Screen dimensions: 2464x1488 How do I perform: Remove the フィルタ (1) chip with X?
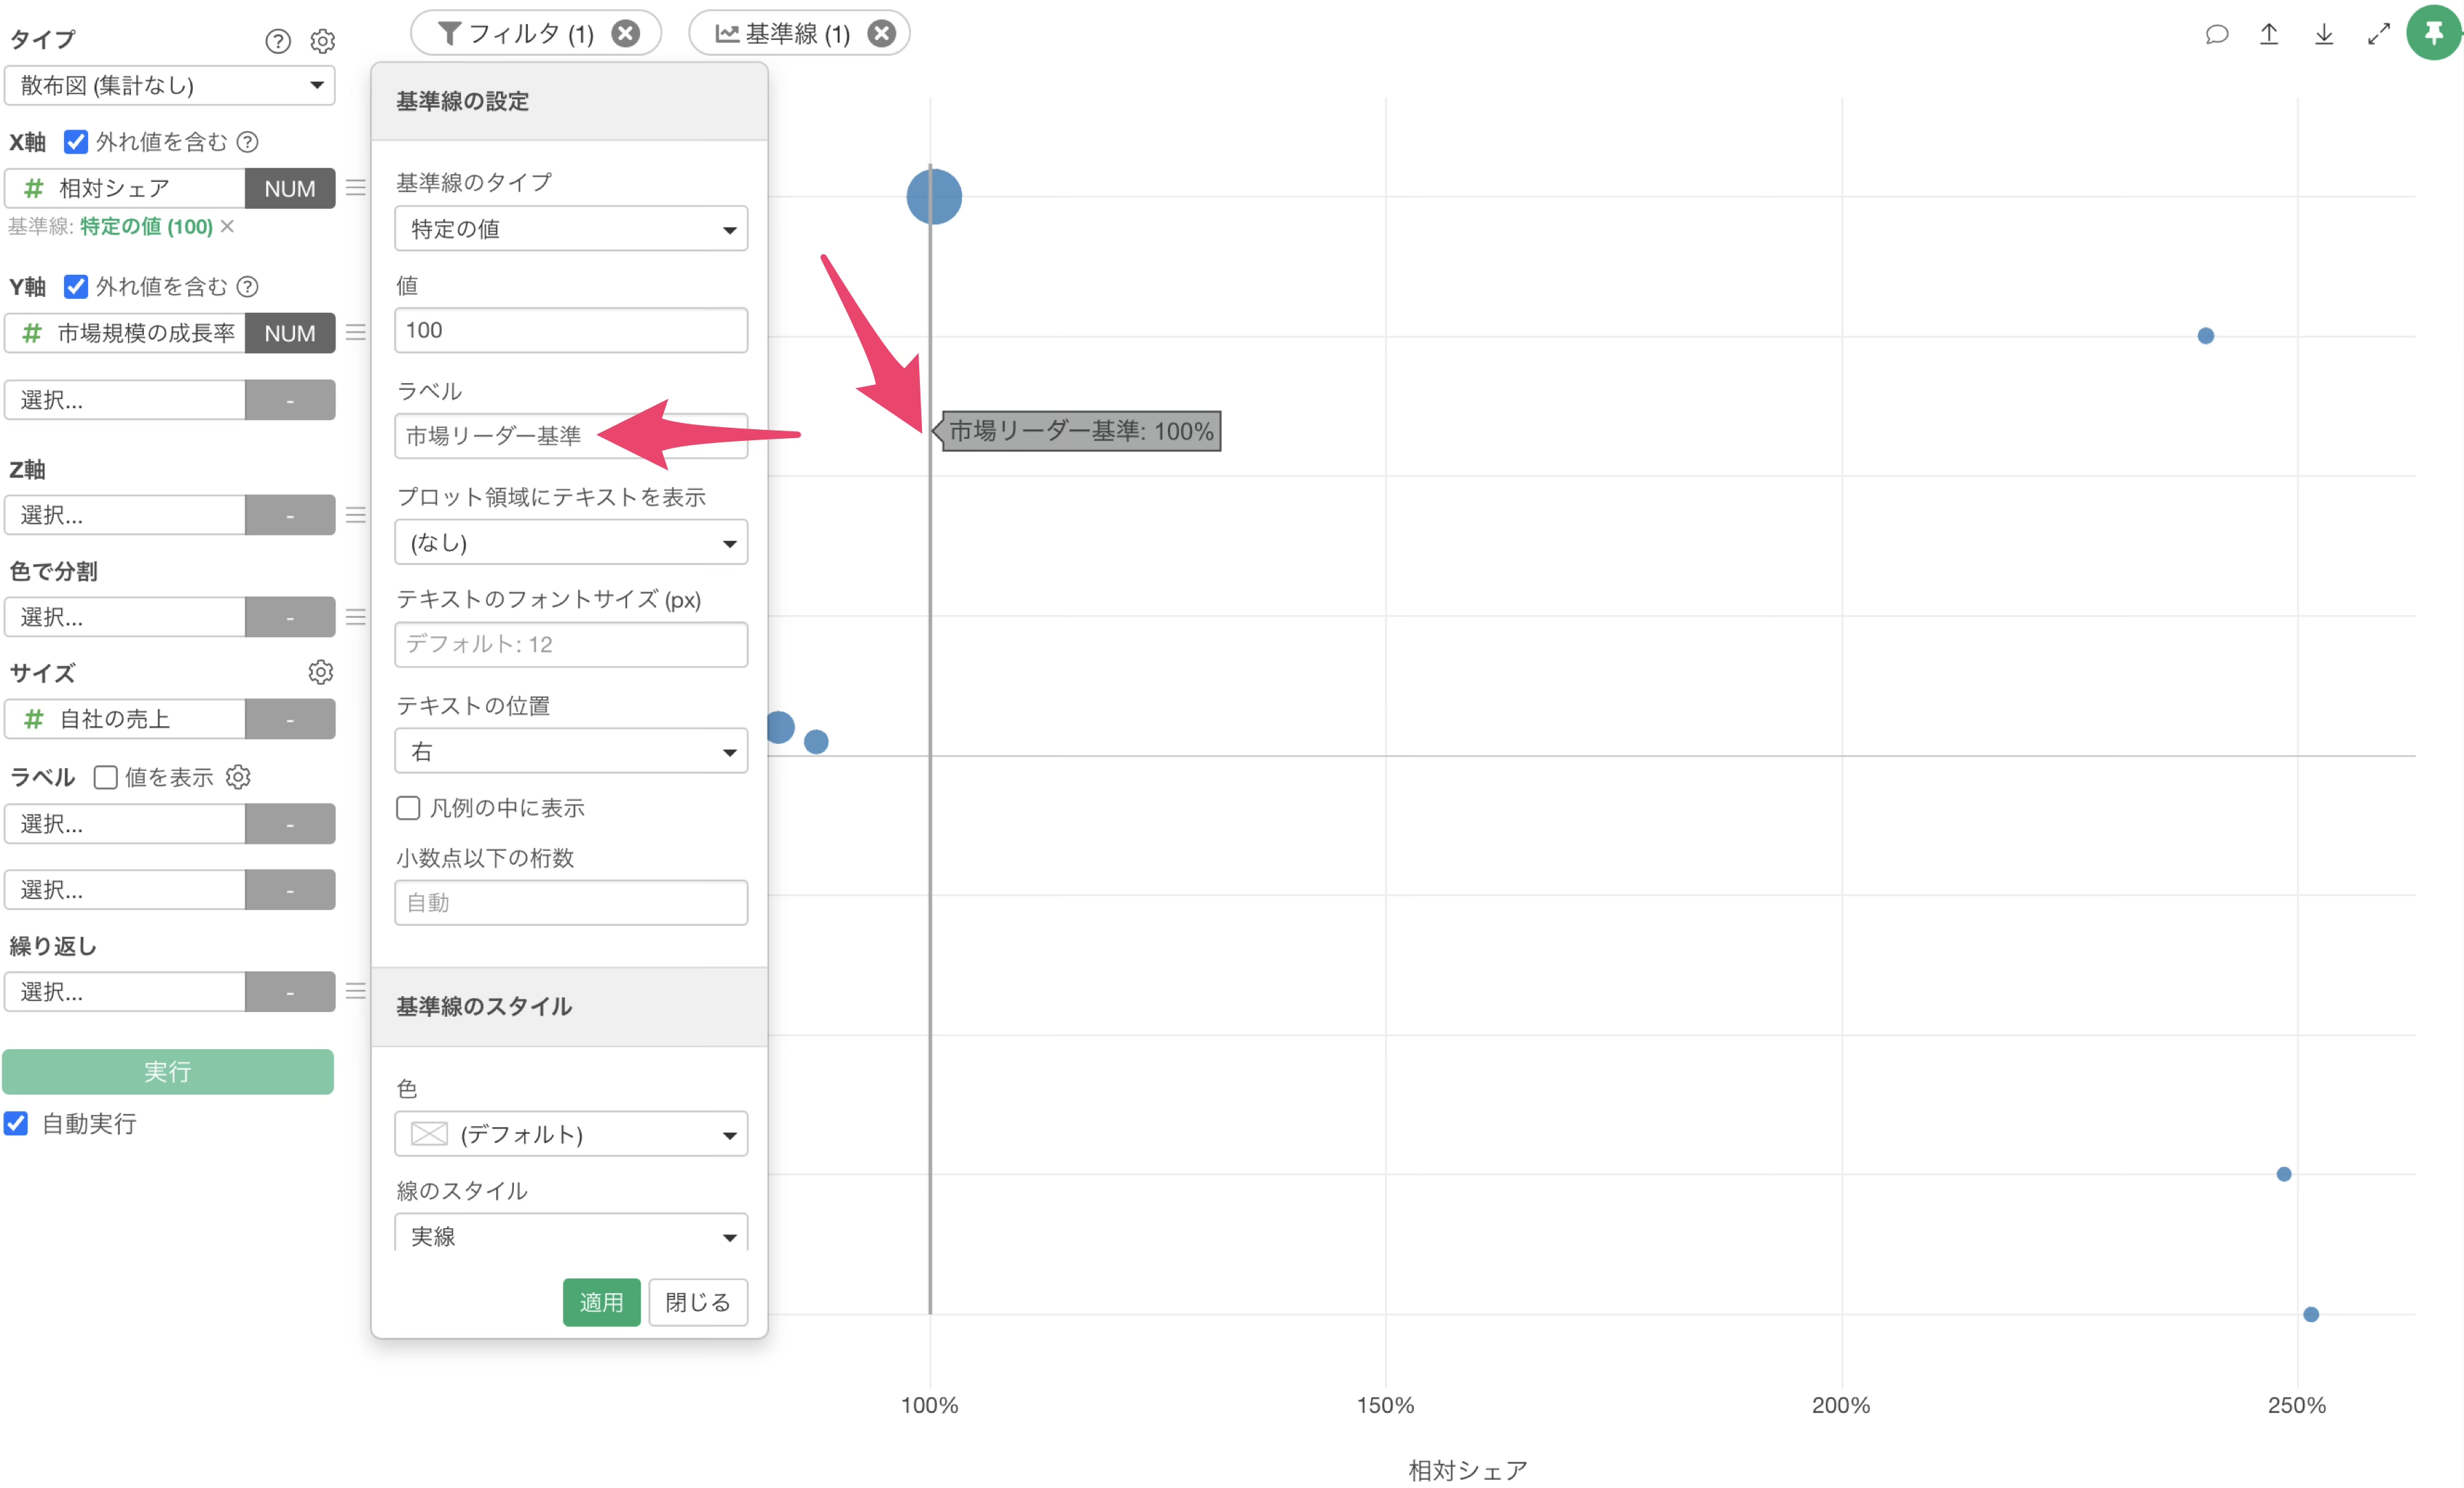tap(626, 34)
